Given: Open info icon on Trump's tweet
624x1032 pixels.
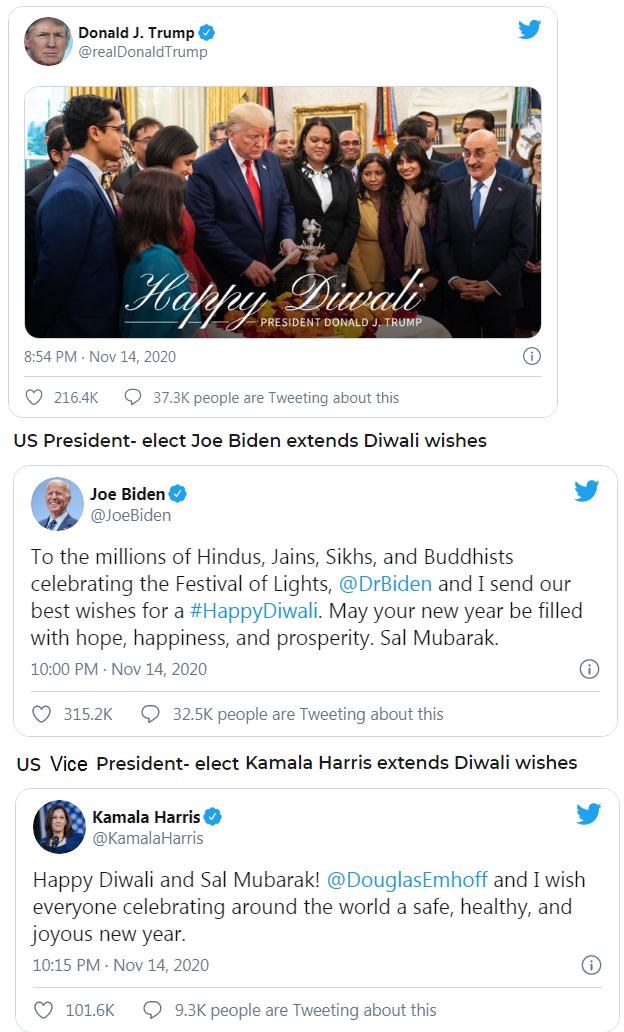Looking at the screenshot, I should point(532,356).
